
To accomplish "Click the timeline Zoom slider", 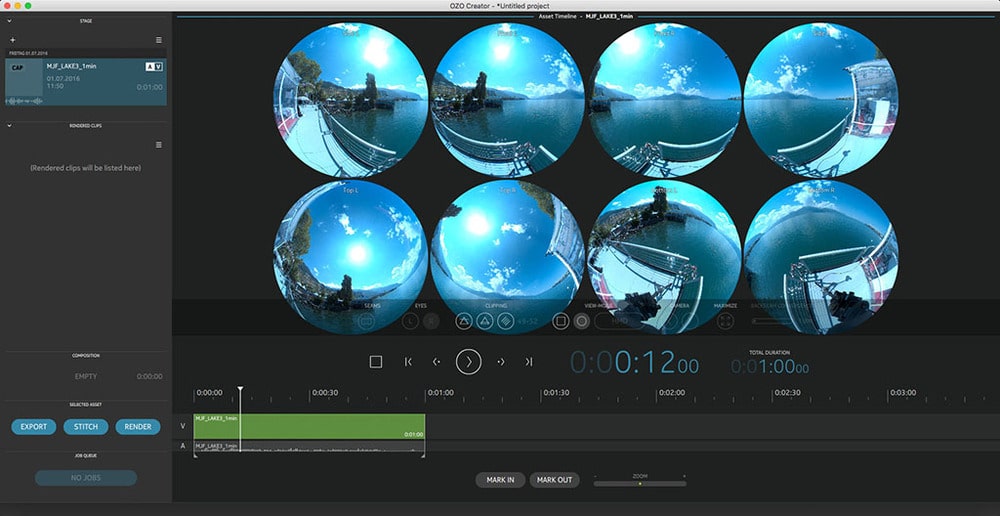I will click(640, 484).
